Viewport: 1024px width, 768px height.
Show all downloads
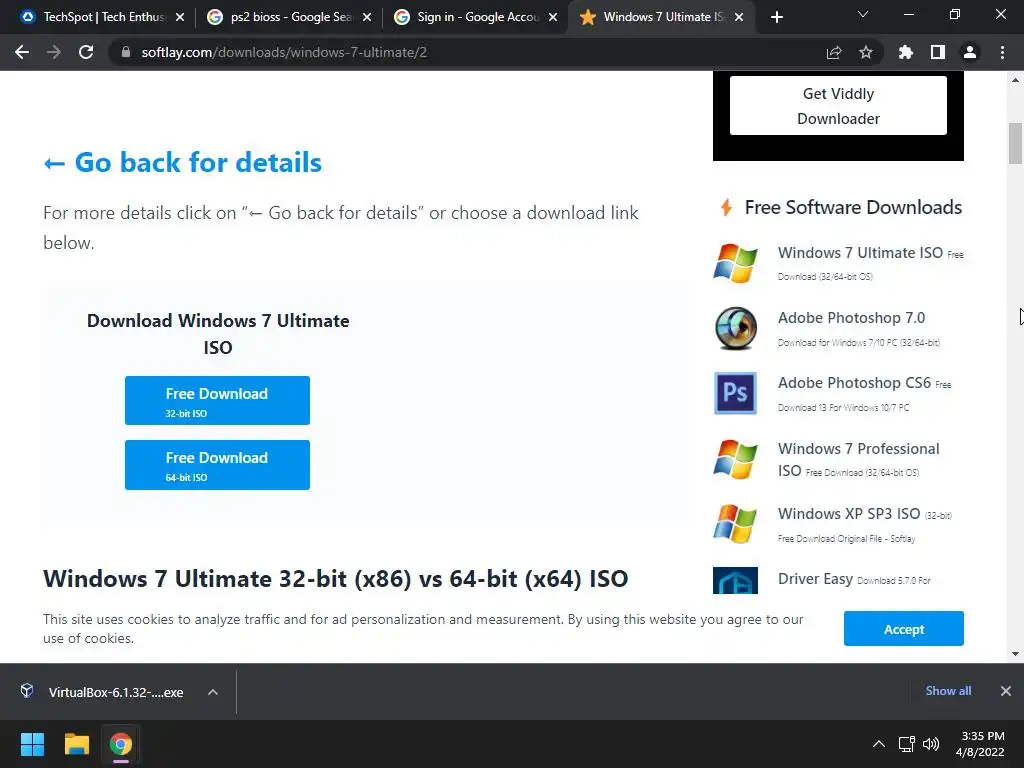pyautogui.click(x=948, y=691)
